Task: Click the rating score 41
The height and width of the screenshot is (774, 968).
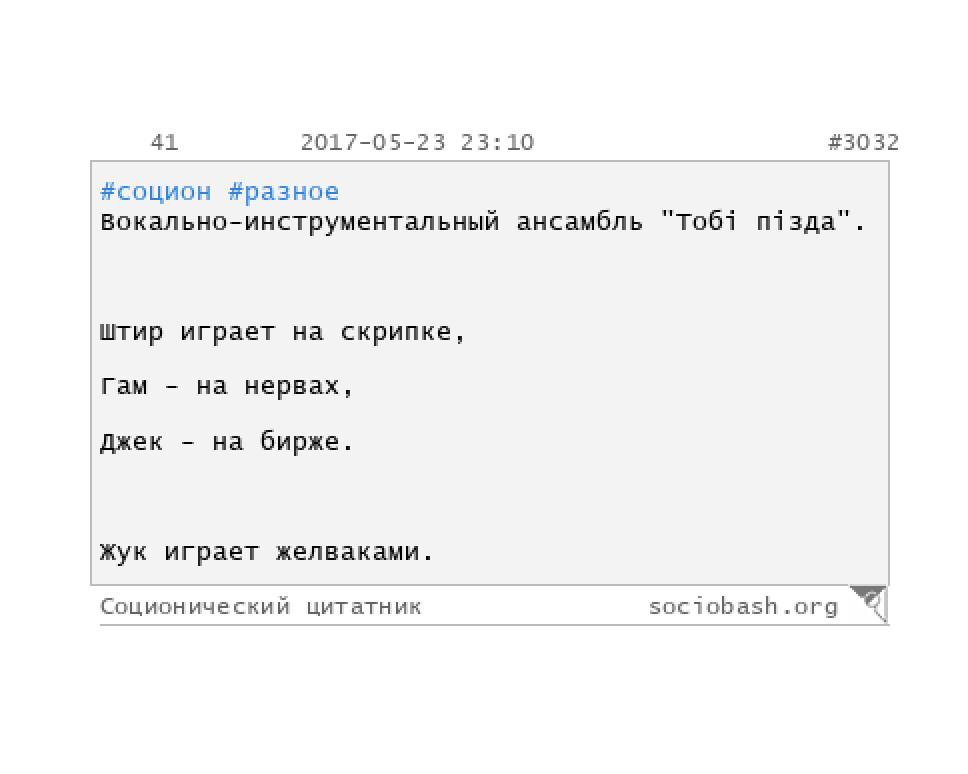Action: [x=164, y=143]
